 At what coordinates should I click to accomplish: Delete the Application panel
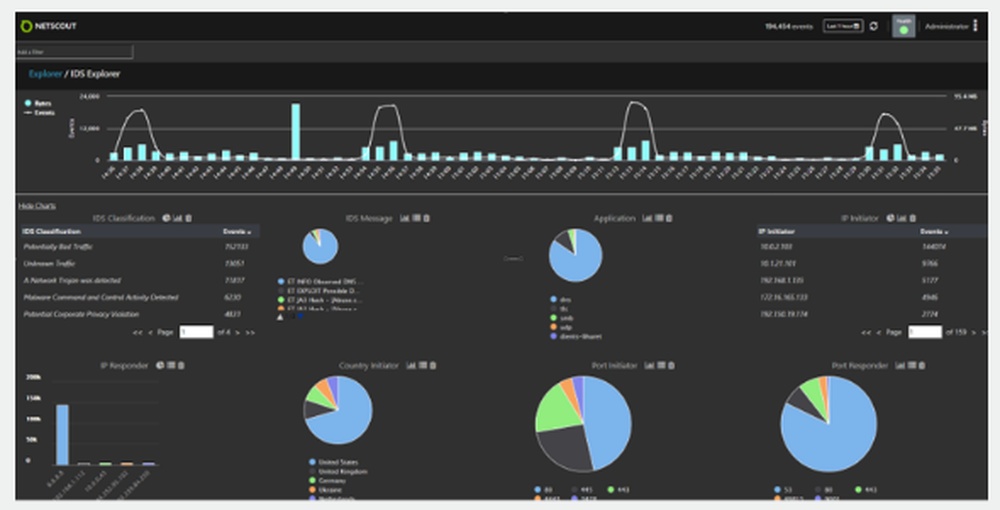pos(669,218)
